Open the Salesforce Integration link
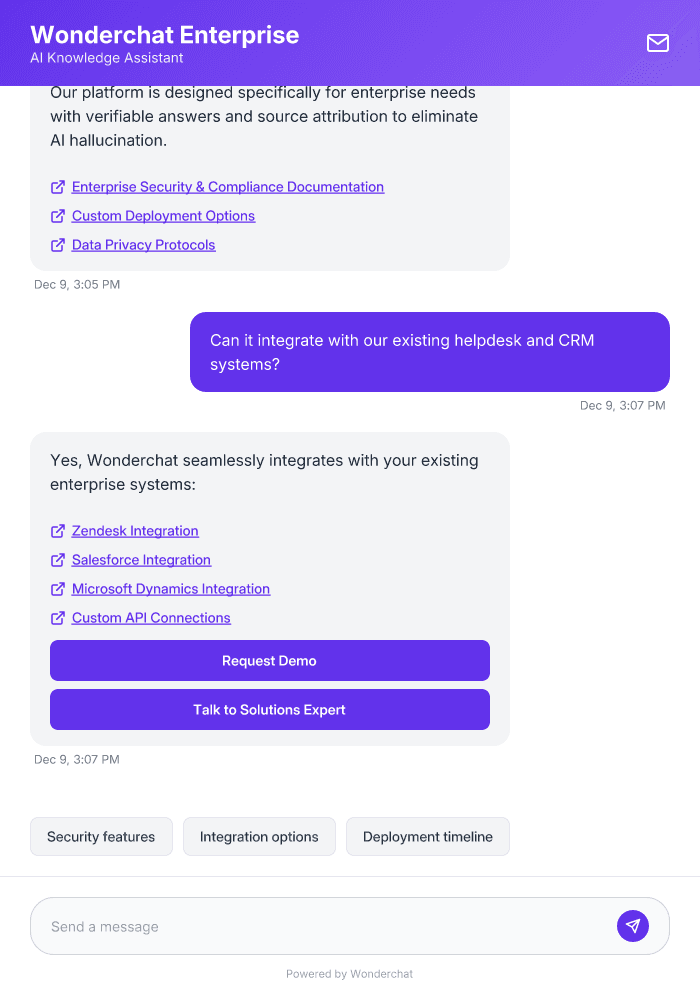The width and height of the screenshot is (700, 1000). click(x=141, y=560)
